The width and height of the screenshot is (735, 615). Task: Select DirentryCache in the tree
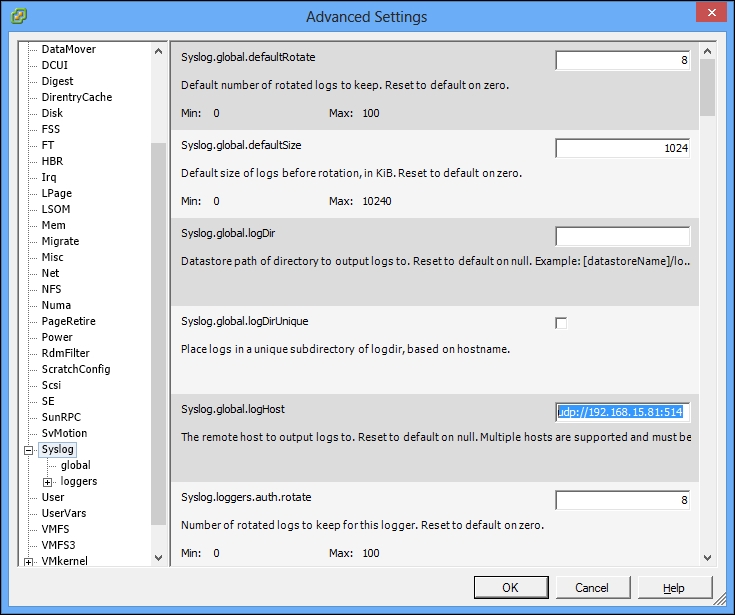77,97
